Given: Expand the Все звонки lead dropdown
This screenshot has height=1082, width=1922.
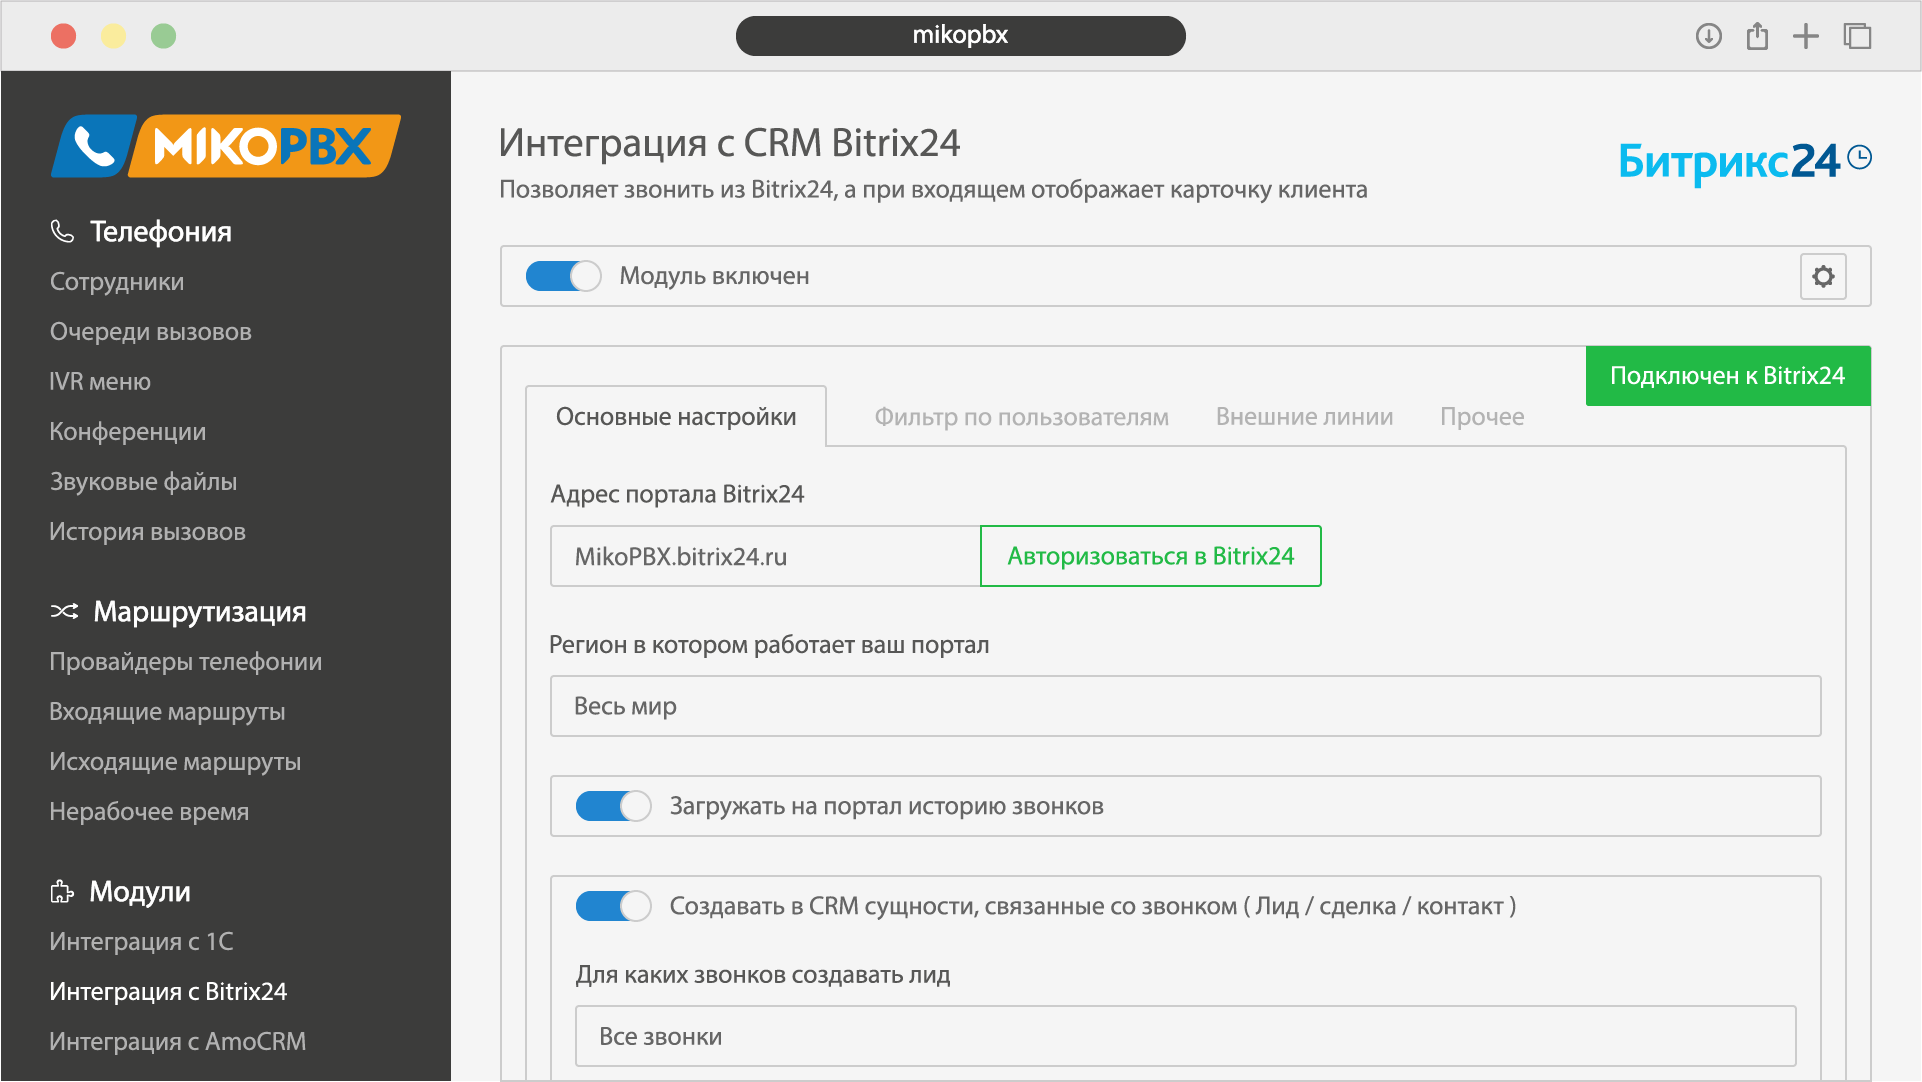Looking at the screenshot, I should coord(1185,1036).
